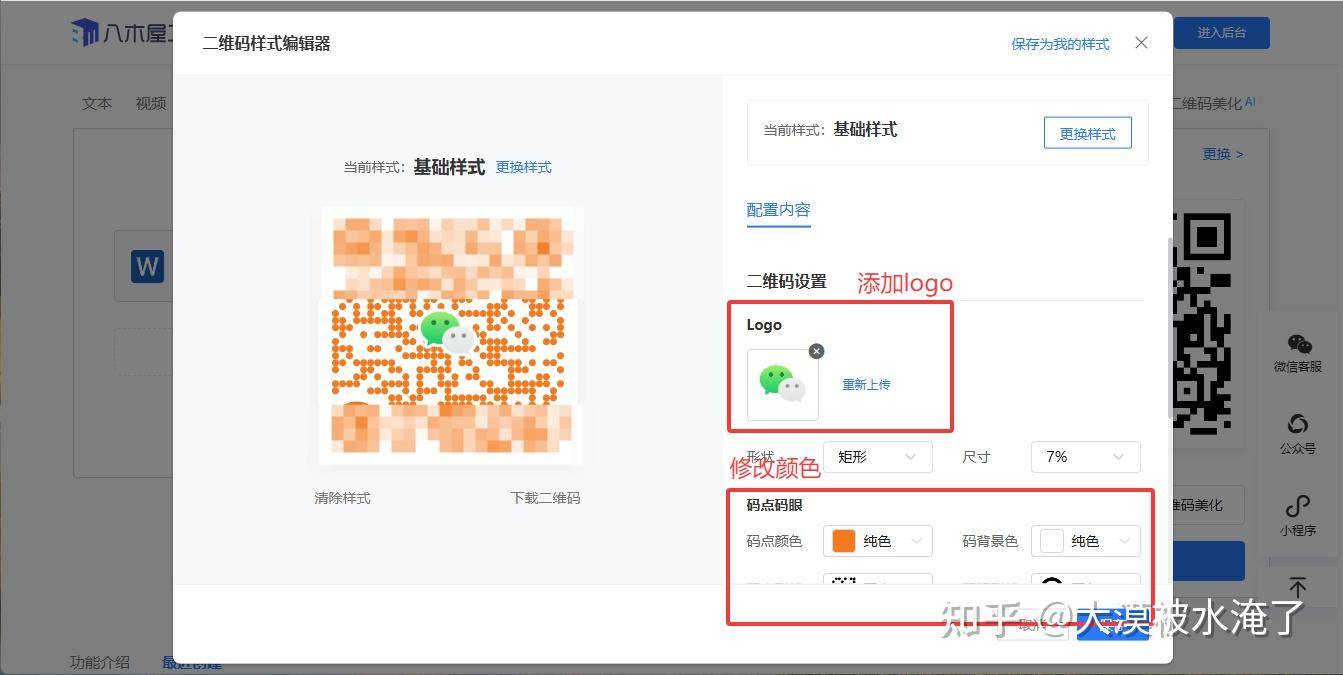Image resolution: width=1343 pixels, height=675 pixels.
Task: Click 清除样式 under the preview
Action: click(342, 498)
